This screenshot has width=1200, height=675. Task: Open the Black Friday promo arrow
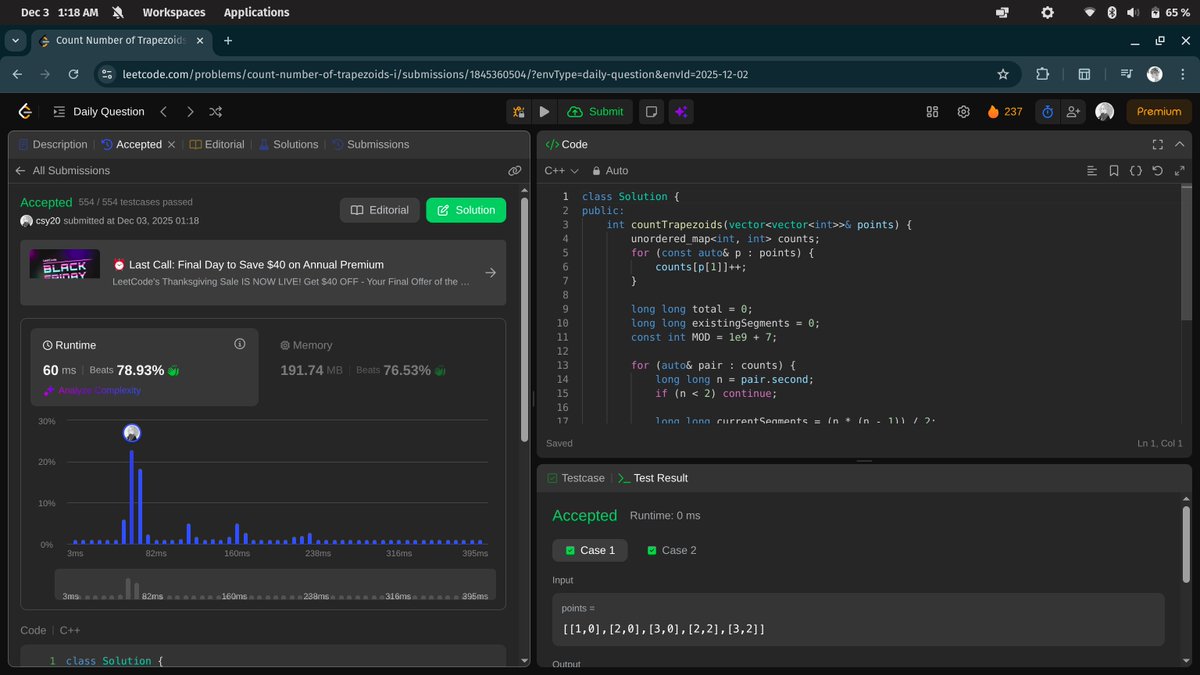coord(490,272)
